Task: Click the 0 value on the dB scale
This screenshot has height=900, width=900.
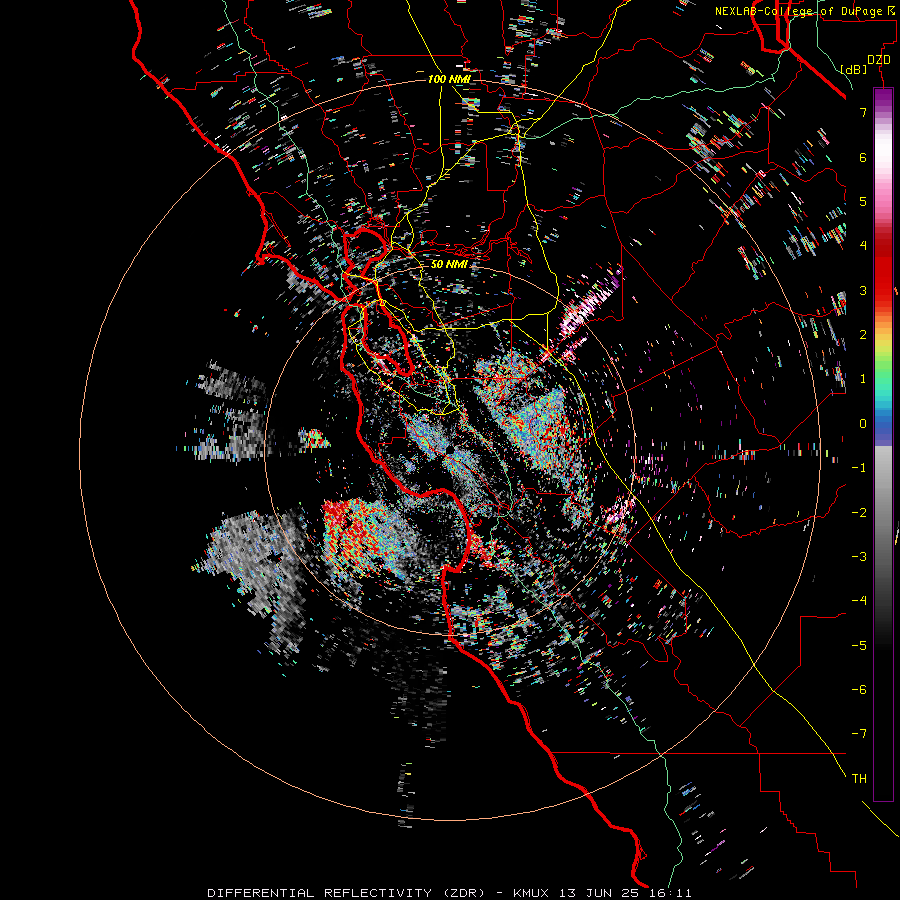Action: coord(863,424)
